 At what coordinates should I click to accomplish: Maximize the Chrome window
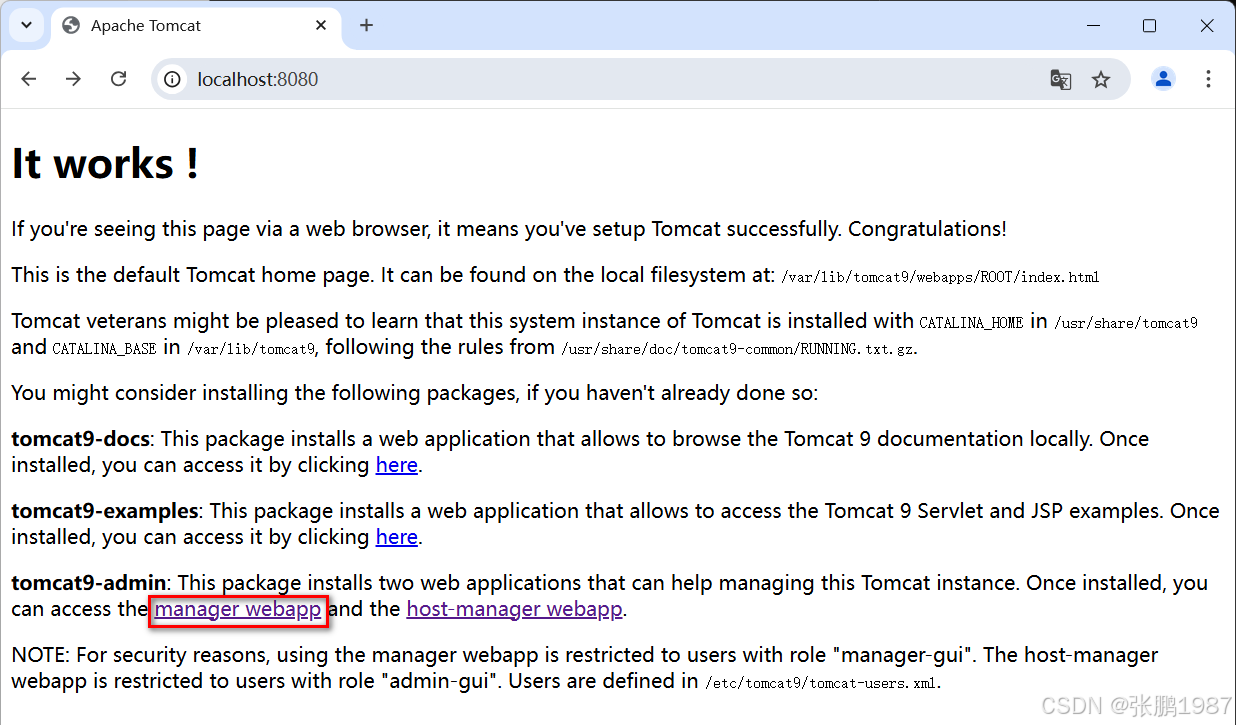[1149, 26]
